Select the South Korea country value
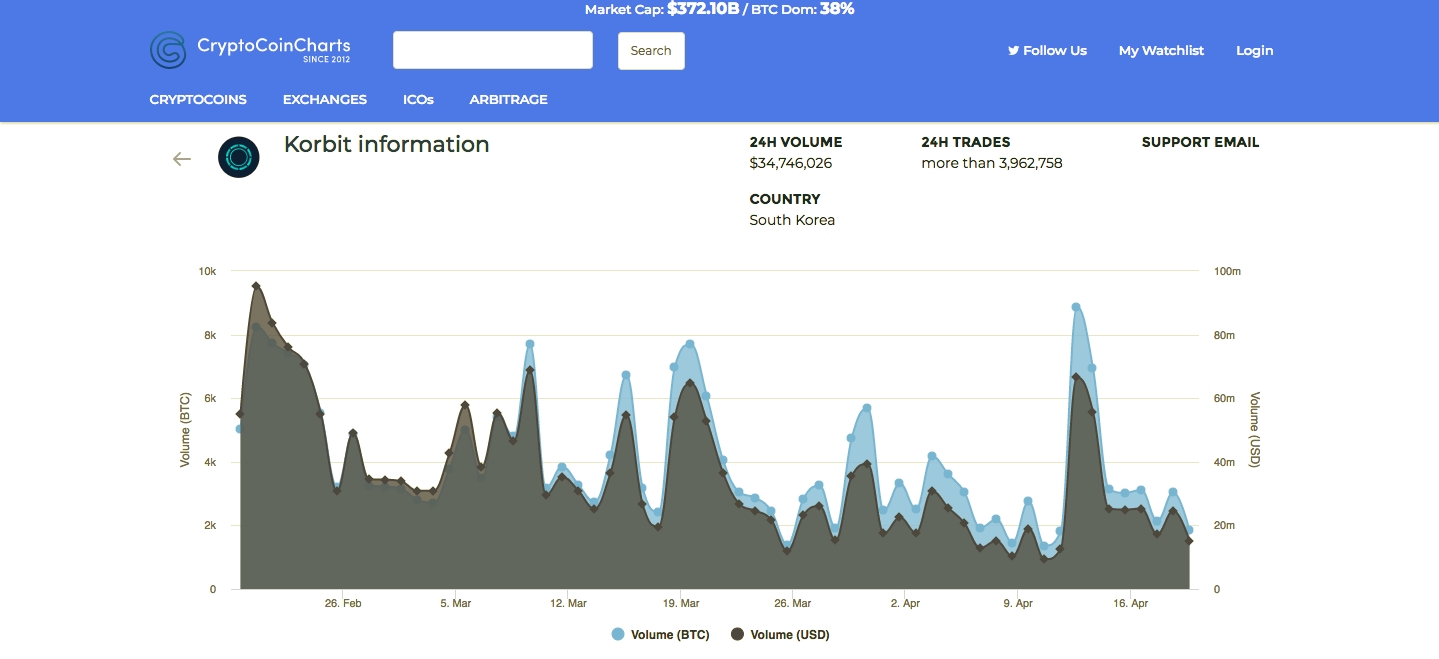The width and height of the screenshot is (1439, 659). pyautogui.click(x=792, y=220)
